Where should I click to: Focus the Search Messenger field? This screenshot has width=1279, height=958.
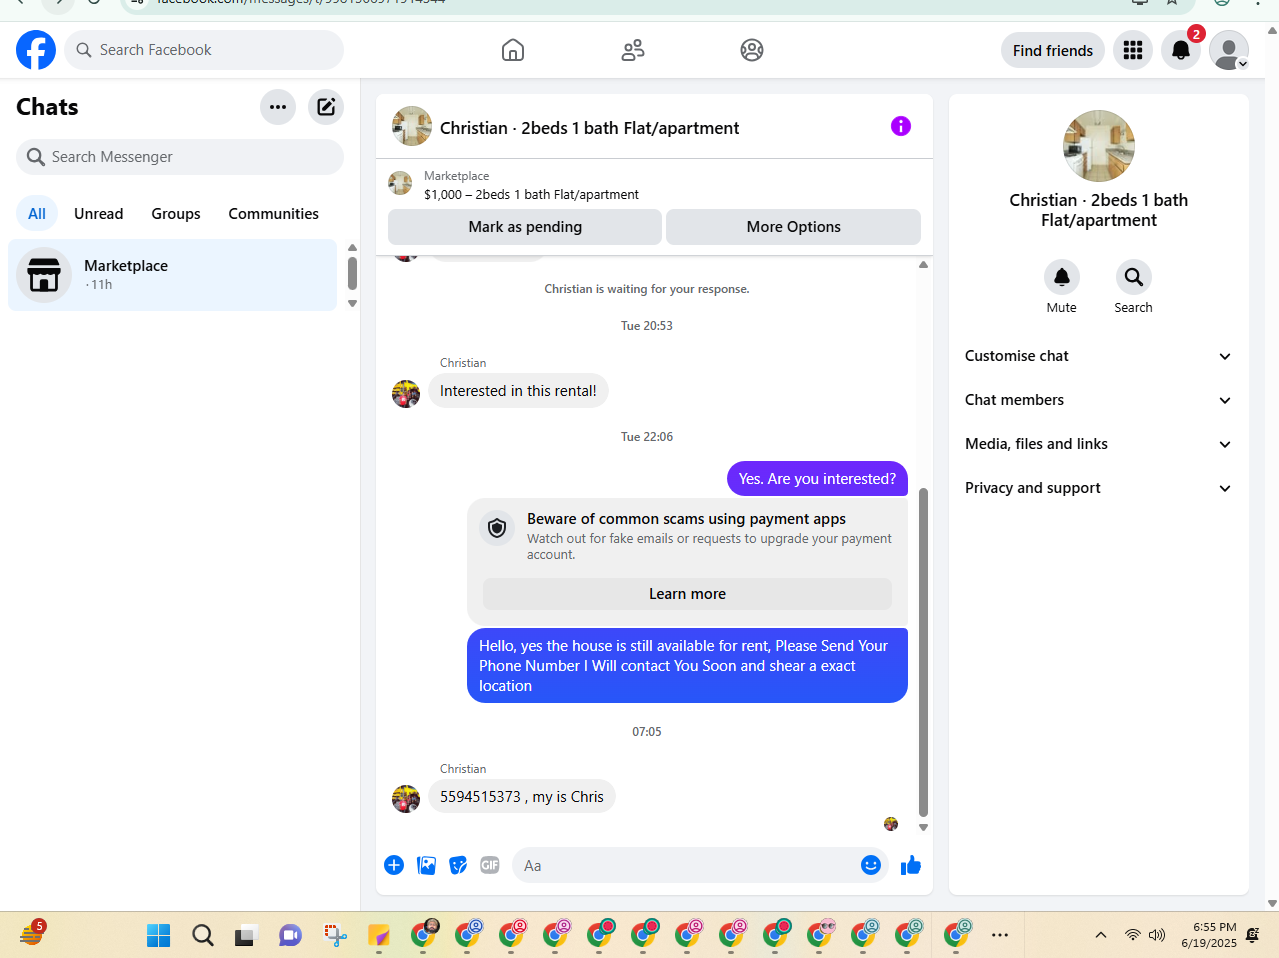(180, 157)
